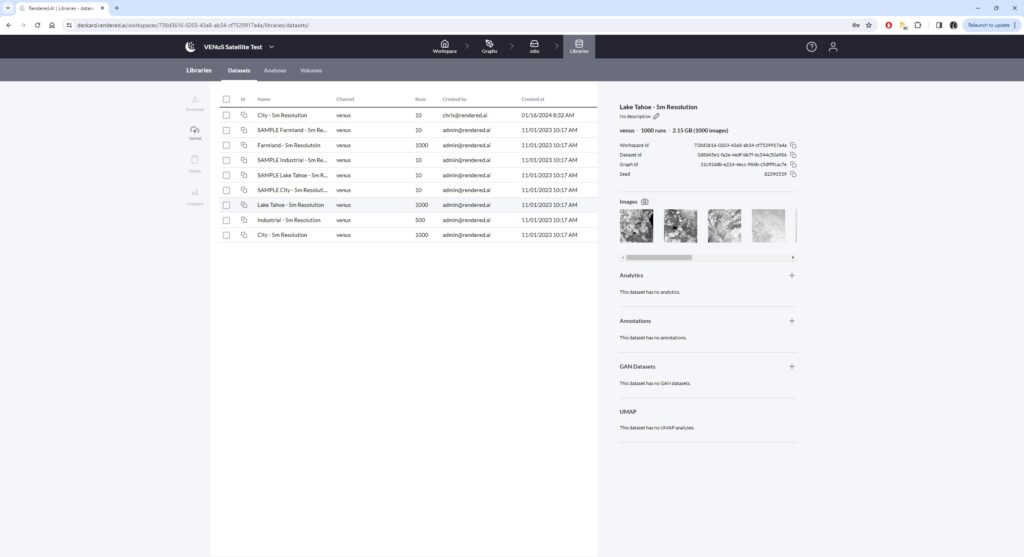Copy Id of Industrial - 5m Resolution row
This screenshot has width=1024, height=557.
[x=243, y=220]
